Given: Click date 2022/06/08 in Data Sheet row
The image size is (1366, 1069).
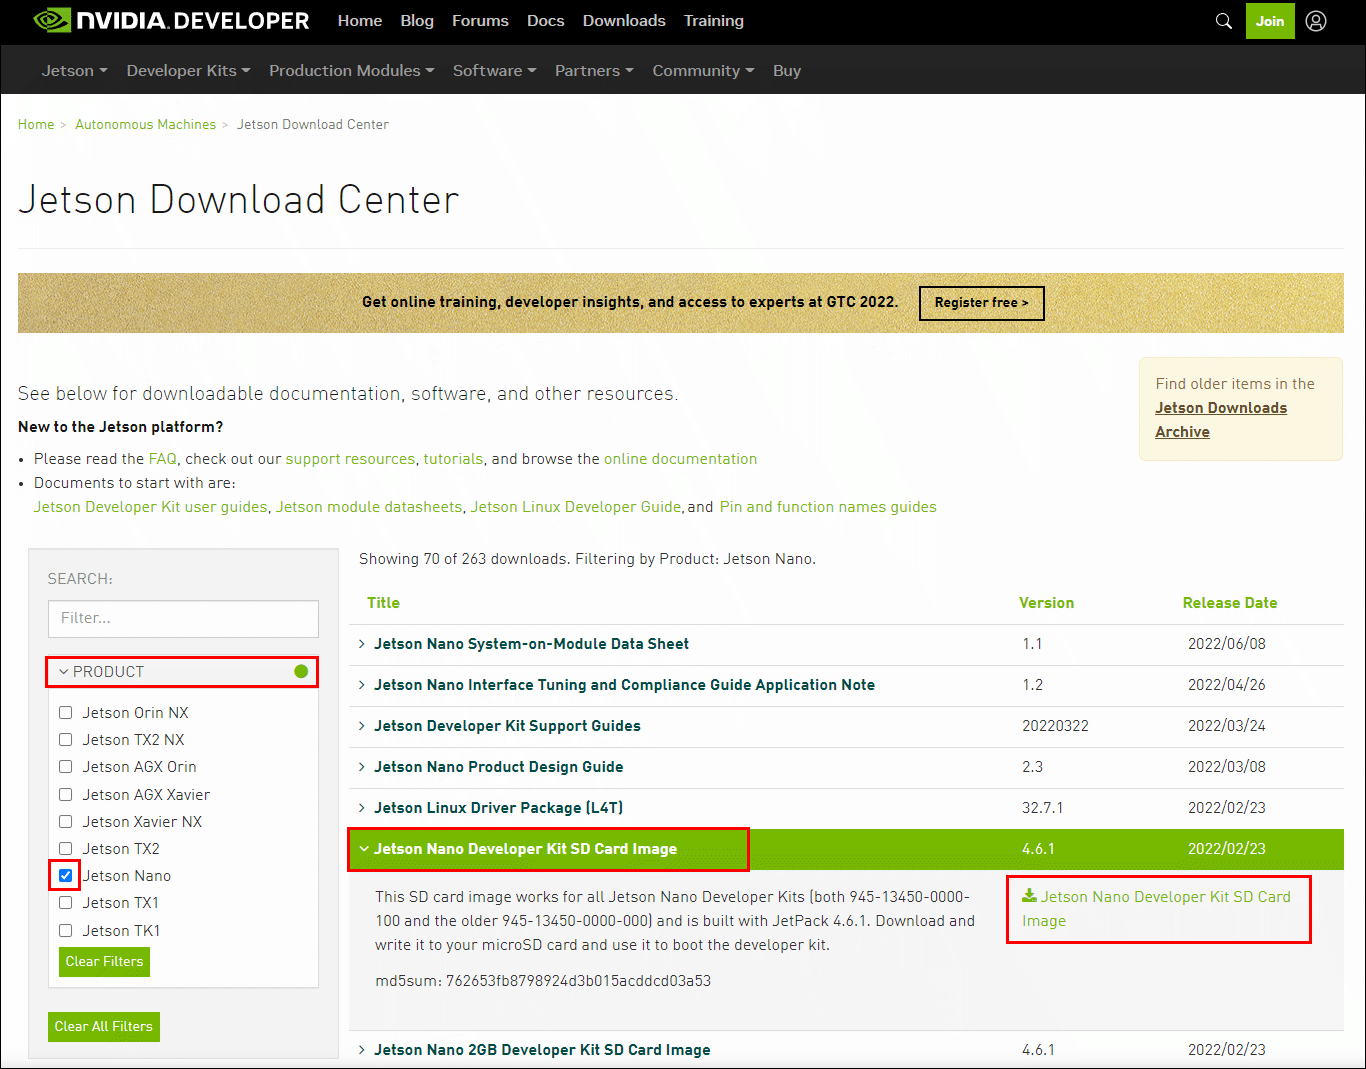Looking at the screenshot, I should tap(1227, 644).
